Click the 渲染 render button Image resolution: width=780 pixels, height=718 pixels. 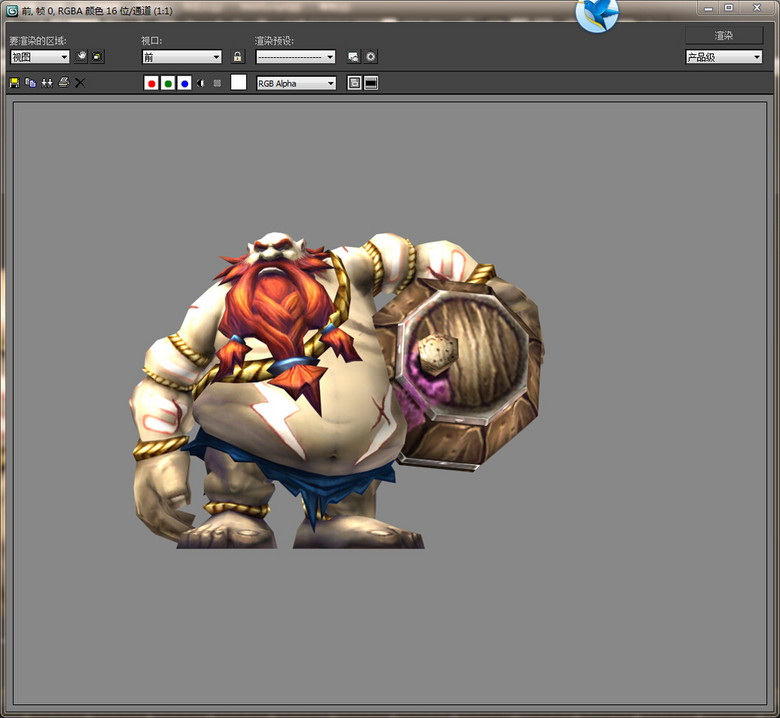click(724, 35)
